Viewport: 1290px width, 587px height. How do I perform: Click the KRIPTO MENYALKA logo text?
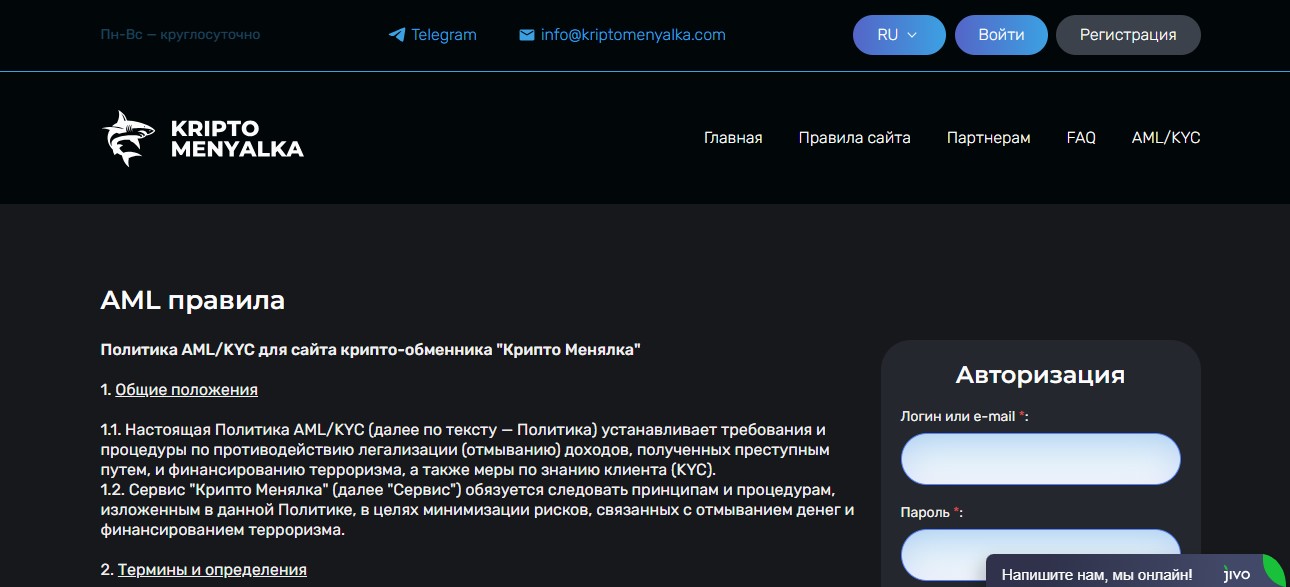(237, 139)
